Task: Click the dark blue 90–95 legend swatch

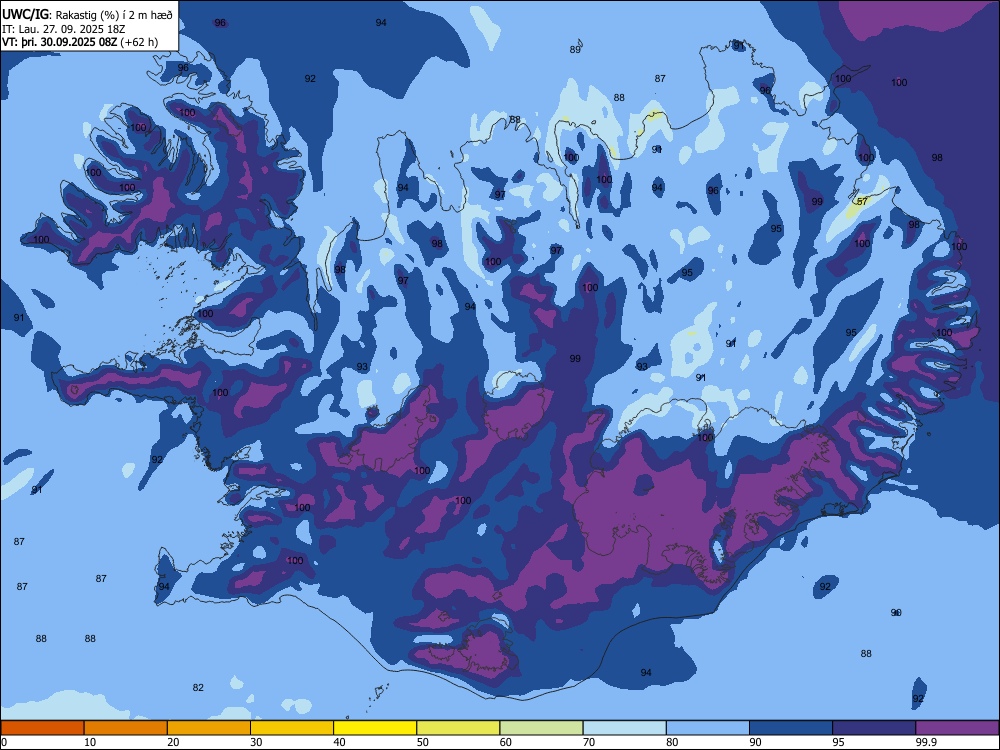Action: tap(791, 728)
